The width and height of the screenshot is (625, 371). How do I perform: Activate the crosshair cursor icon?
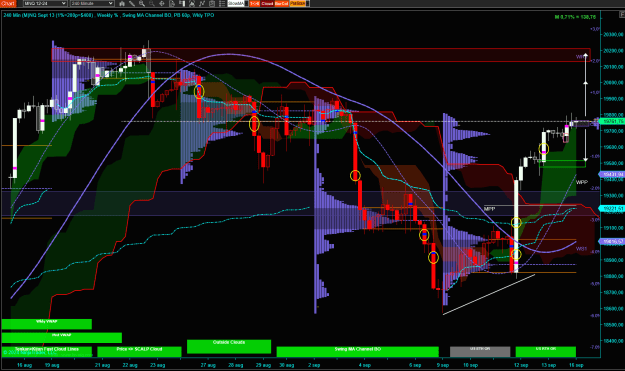point(162,4)
